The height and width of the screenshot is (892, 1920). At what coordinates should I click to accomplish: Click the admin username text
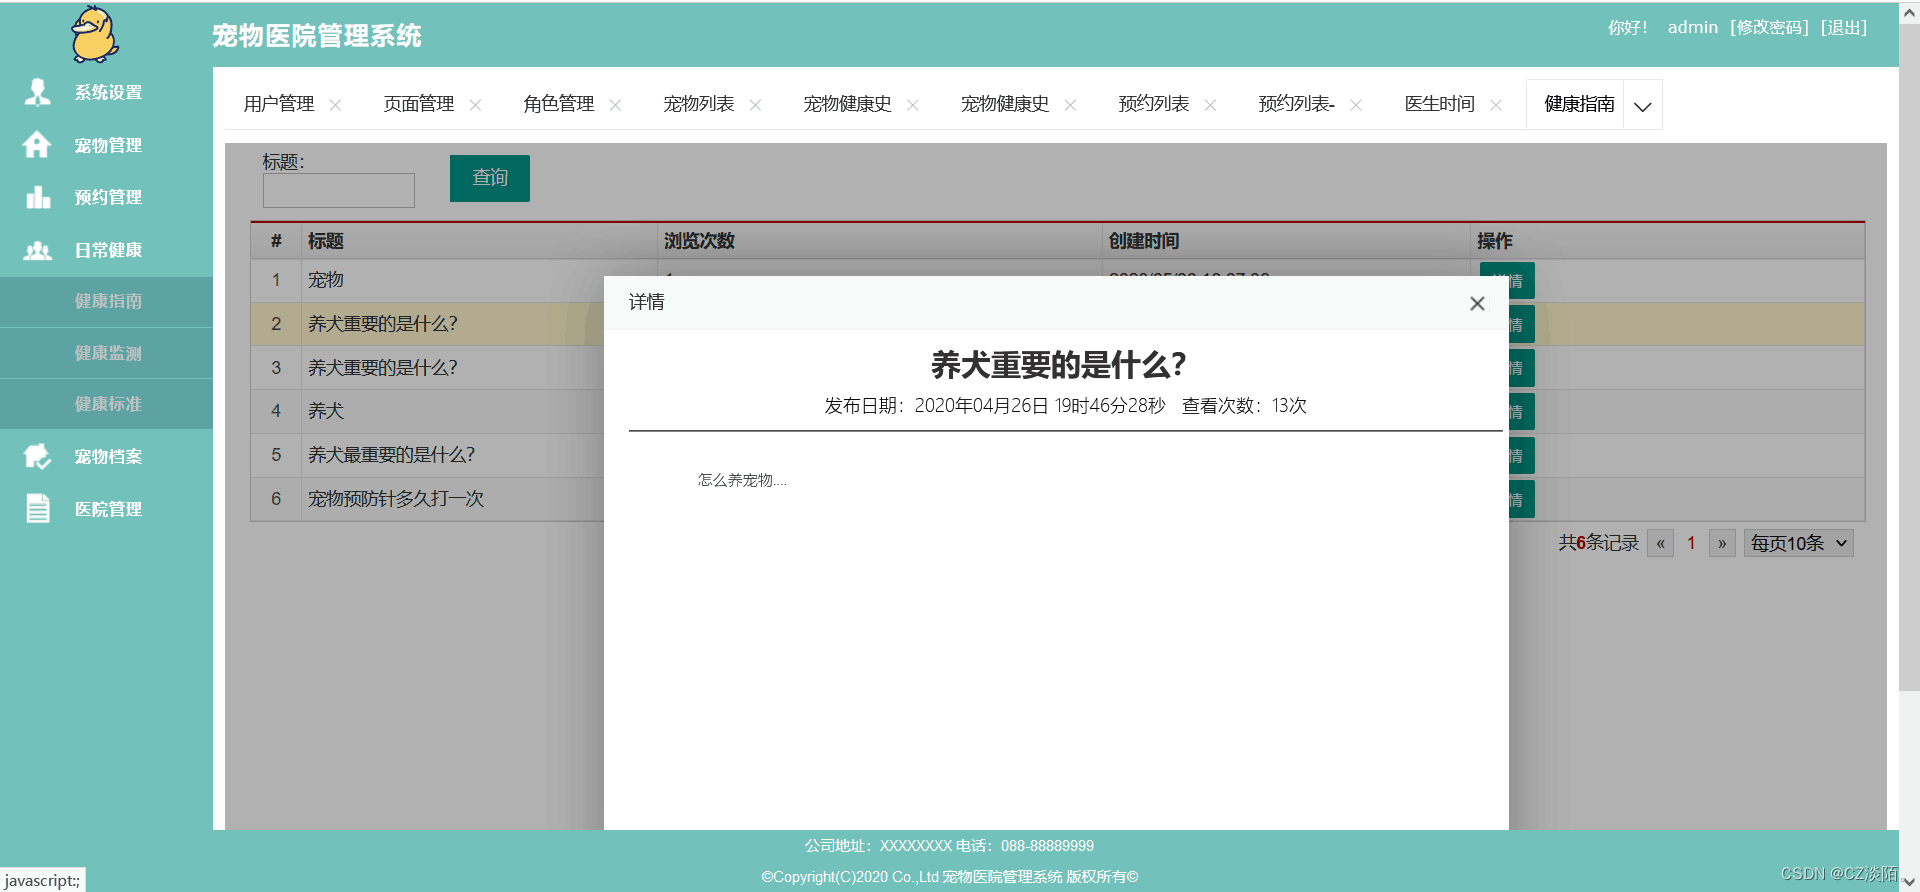coord(1693,28)
